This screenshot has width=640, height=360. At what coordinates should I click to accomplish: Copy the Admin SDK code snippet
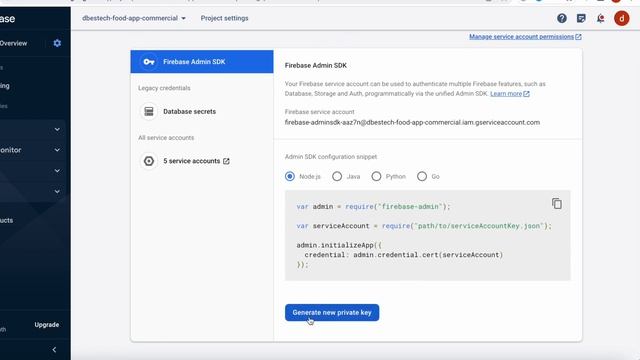pyautogui.click(x=557, y=203)
